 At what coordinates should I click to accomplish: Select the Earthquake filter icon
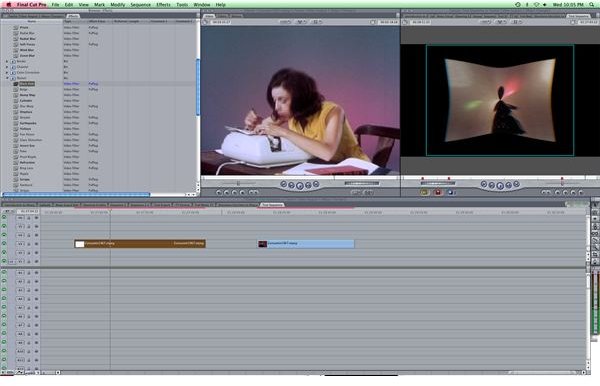[x=16, y=123]
